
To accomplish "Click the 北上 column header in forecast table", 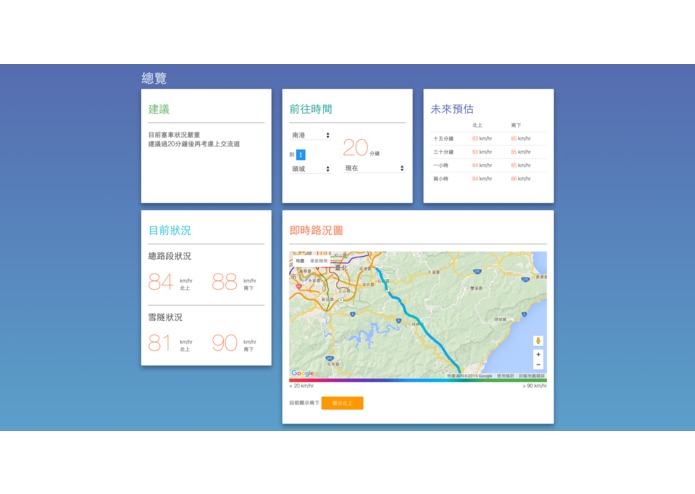I will pyautogui.click(x=477, y=125).
